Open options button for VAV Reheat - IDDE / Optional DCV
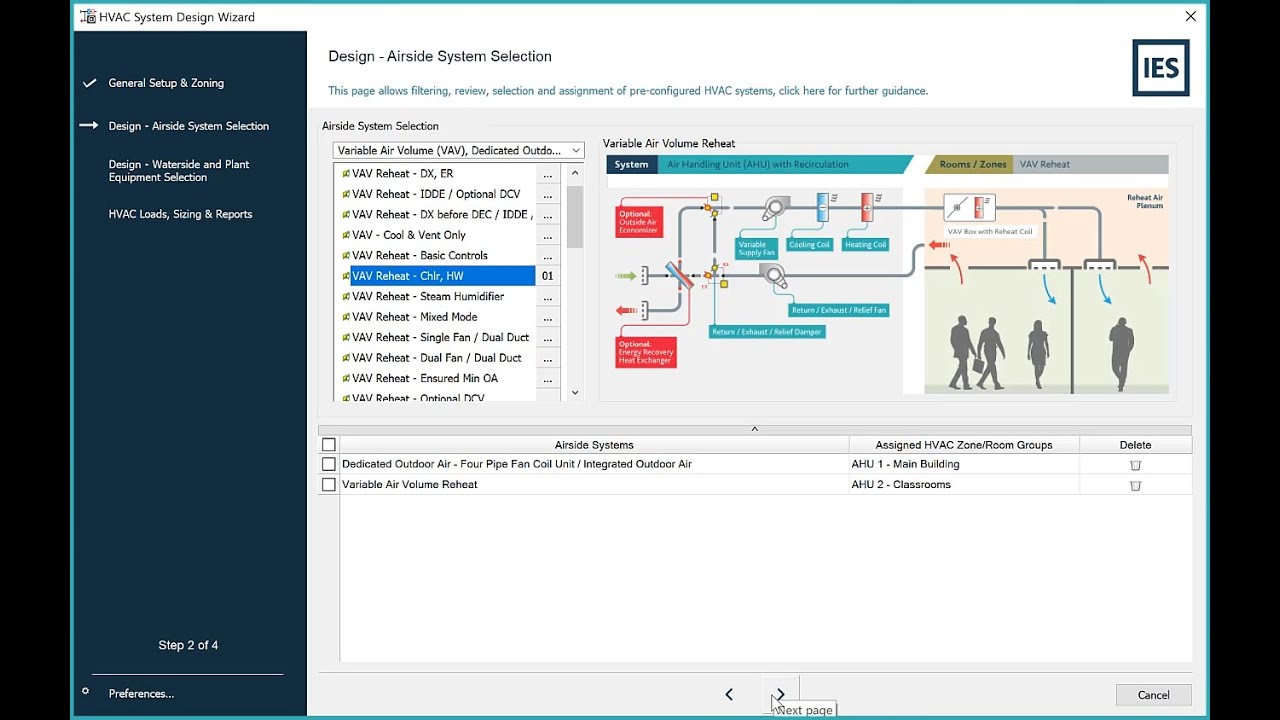1280x720 pixels. pos(547,194)
